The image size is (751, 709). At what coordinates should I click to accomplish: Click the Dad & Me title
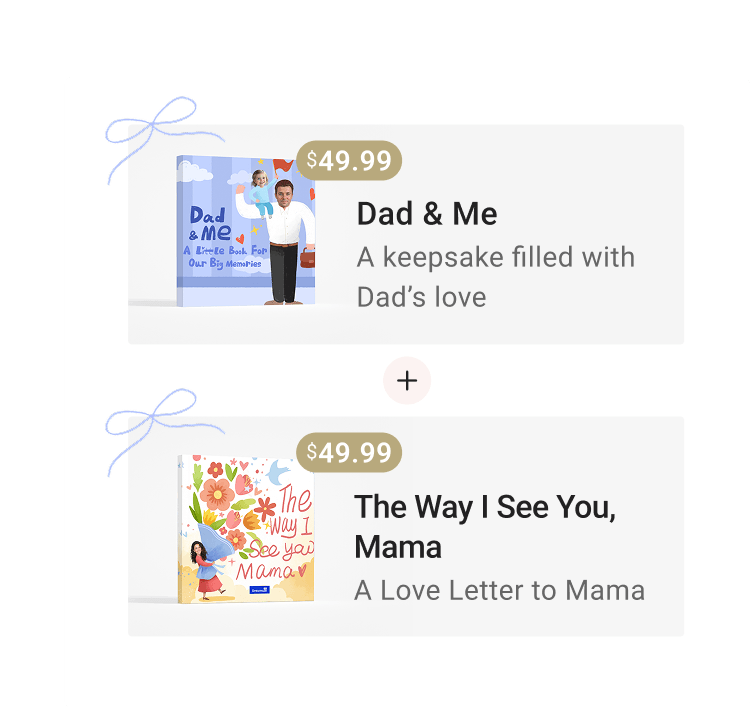coord(427,214)
